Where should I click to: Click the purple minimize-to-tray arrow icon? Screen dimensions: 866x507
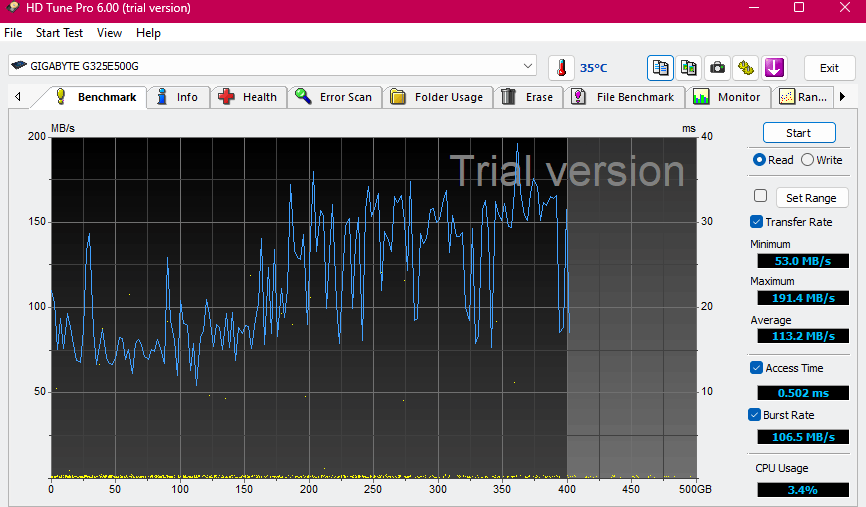pos(774,68)
